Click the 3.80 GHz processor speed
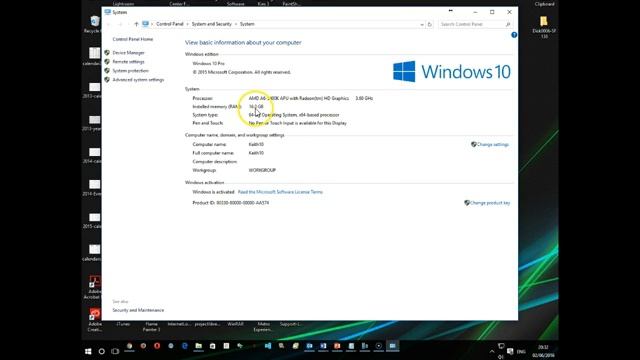 (364, 98)
